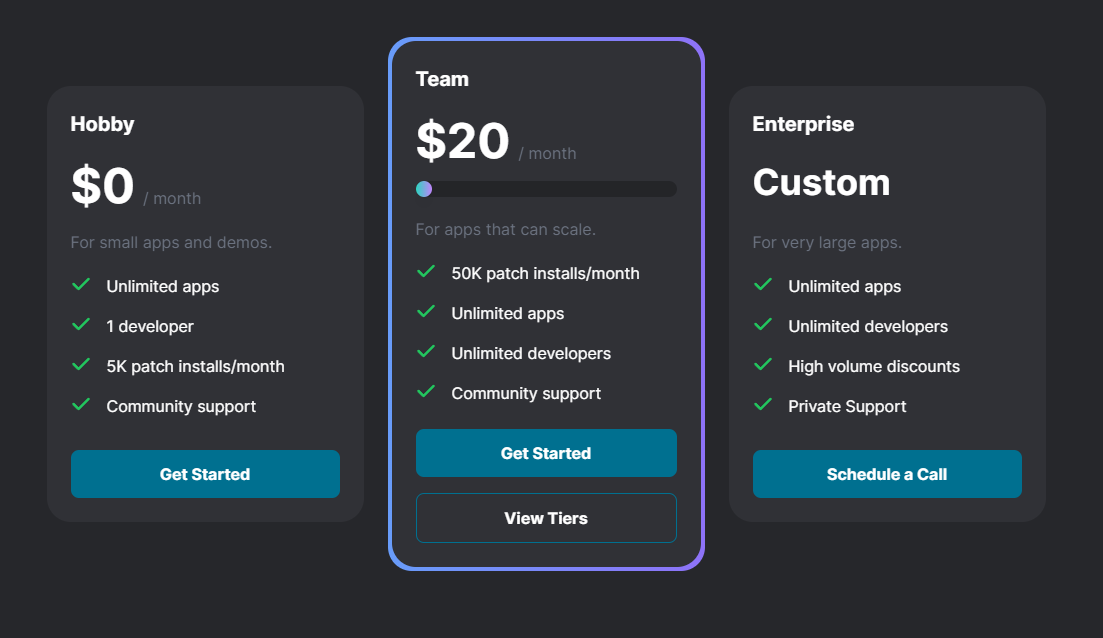Click the $20 price in the Team card

coord(462,141)
